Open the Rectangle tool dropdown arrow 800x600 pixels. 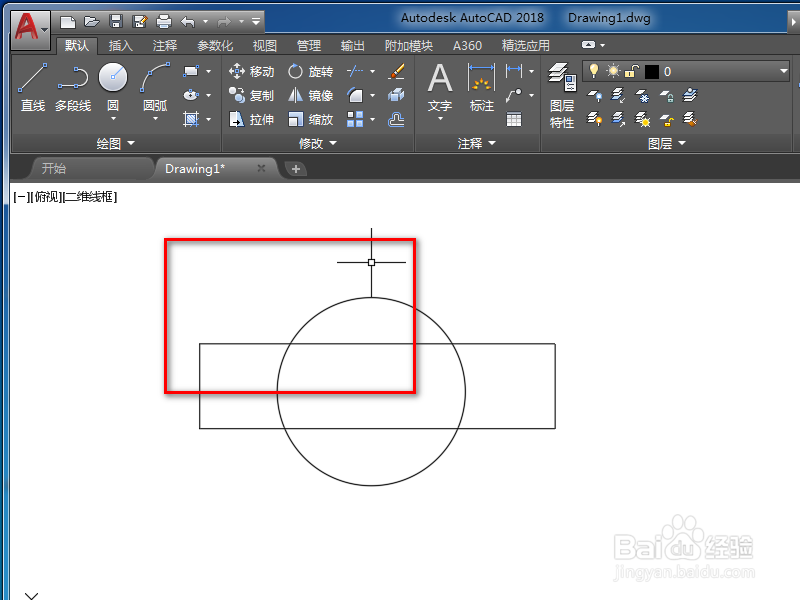click(208, 71)
